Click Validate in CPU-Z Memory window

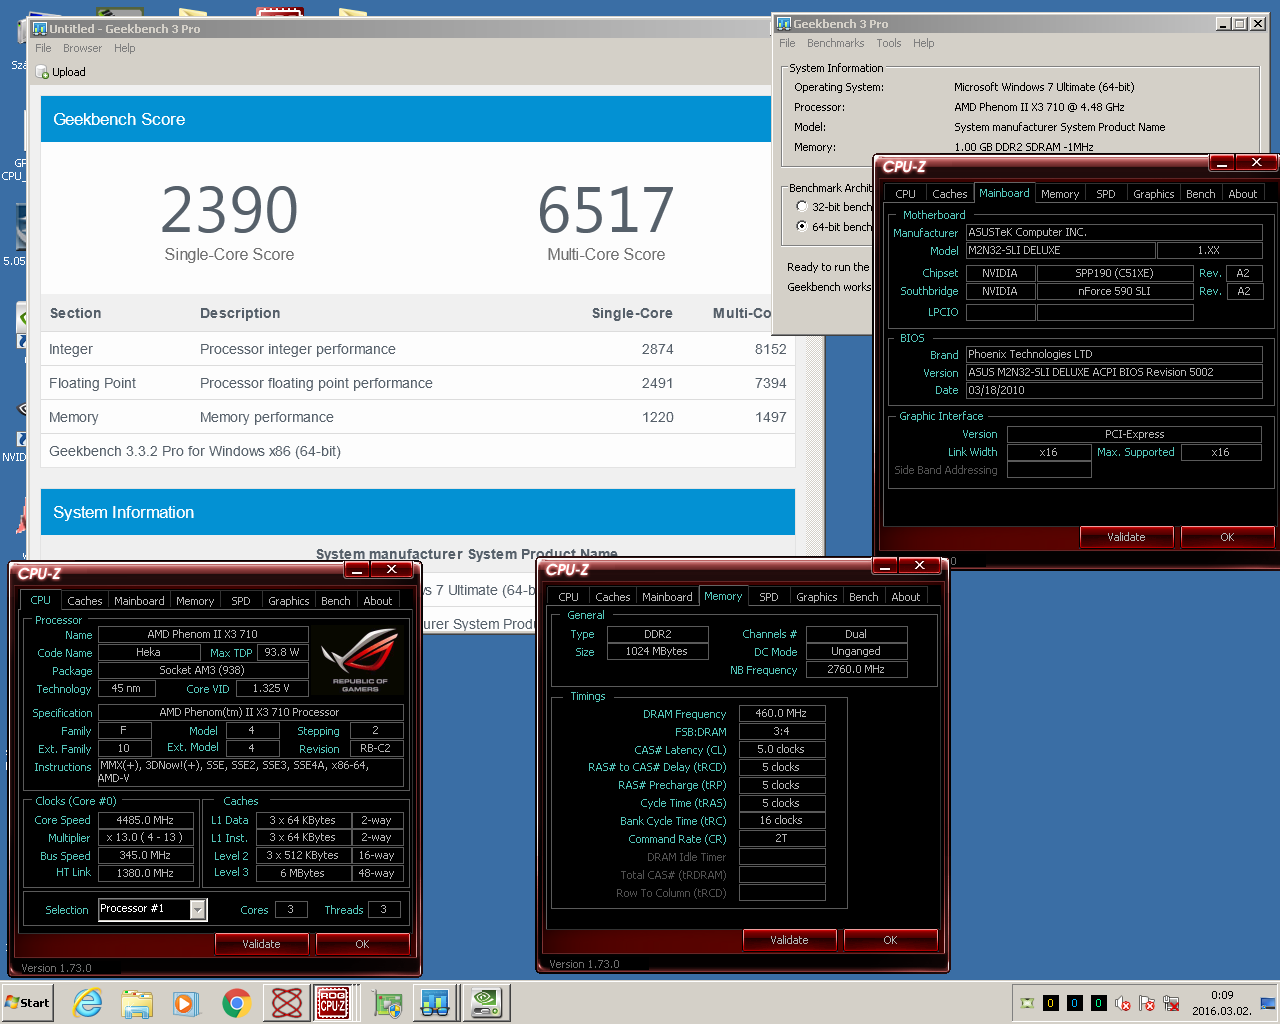tap(789, 940)
